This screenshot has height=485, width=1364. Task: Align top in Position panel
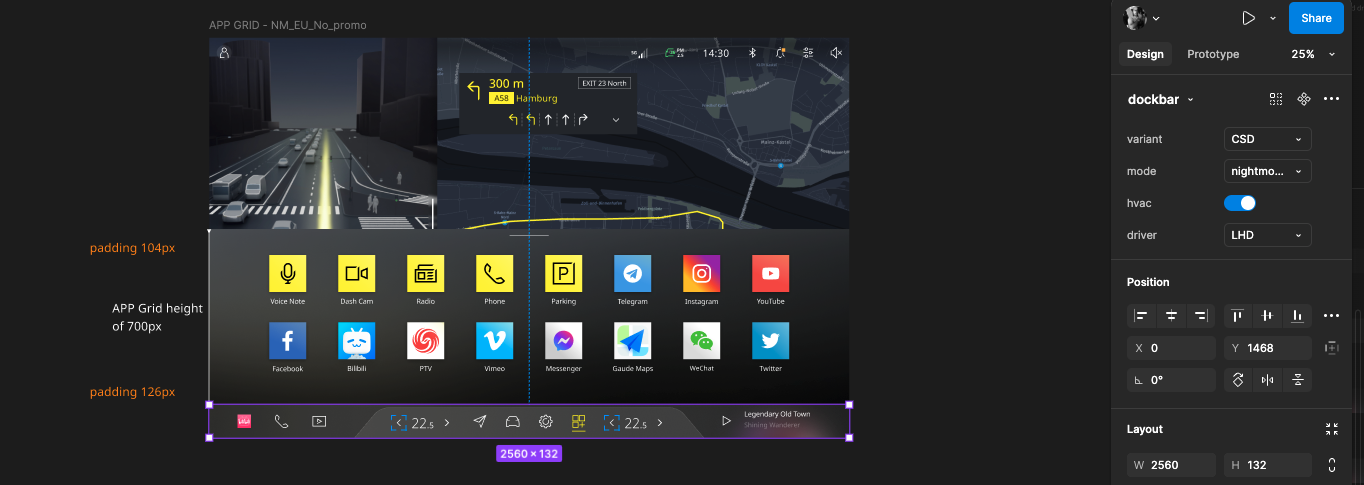click(1238, 316)
